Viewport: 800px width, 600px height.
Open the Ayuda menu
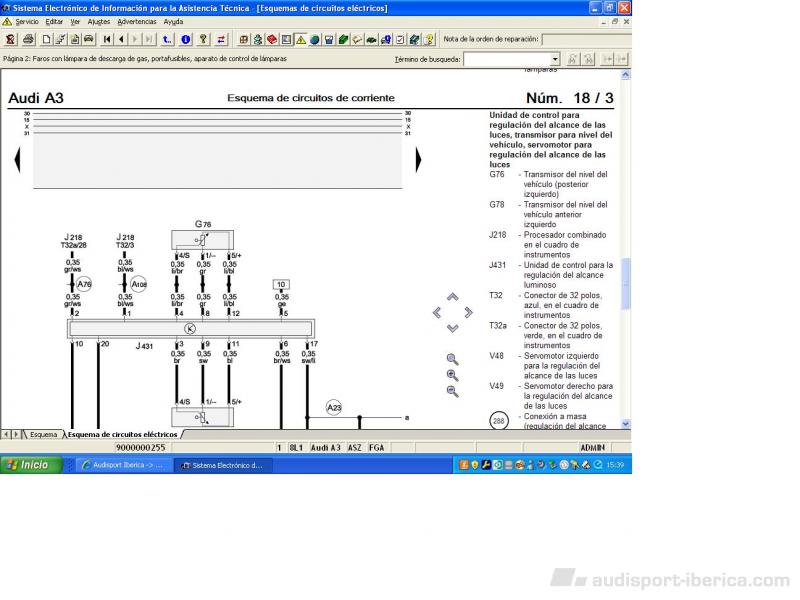click(x=173, y=22)
